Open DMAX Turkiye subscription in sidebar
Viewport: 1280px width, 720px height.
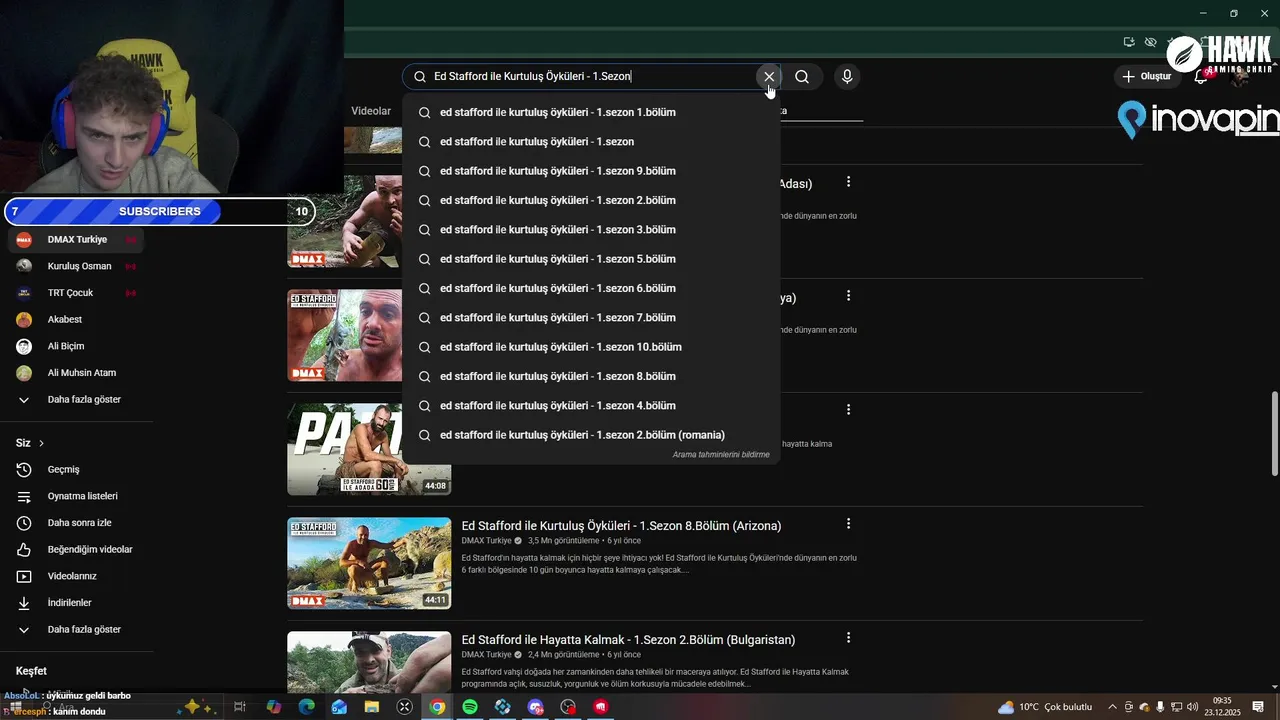[76, 240]
